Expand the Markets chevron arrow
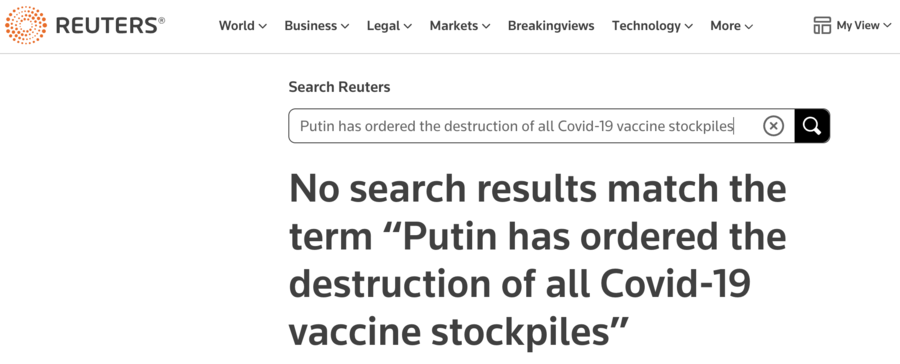Screen dimensions: 900x364 (486, 26)
